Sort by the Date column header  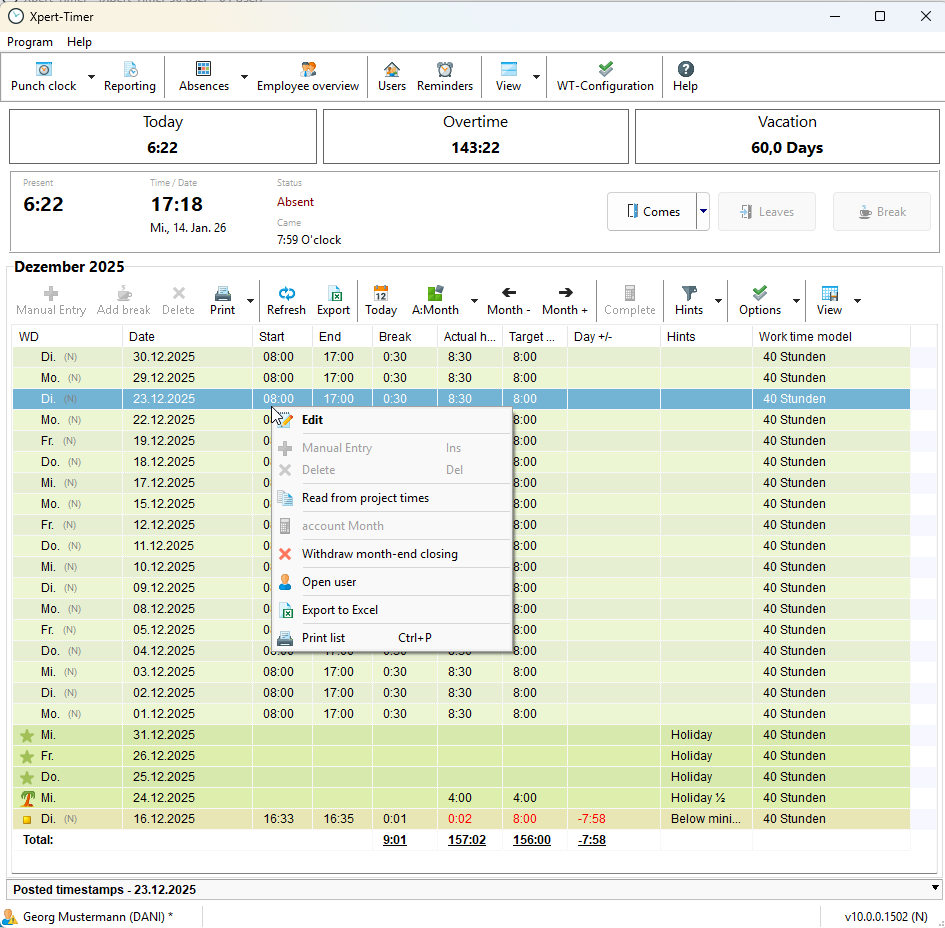click(187, 337)
